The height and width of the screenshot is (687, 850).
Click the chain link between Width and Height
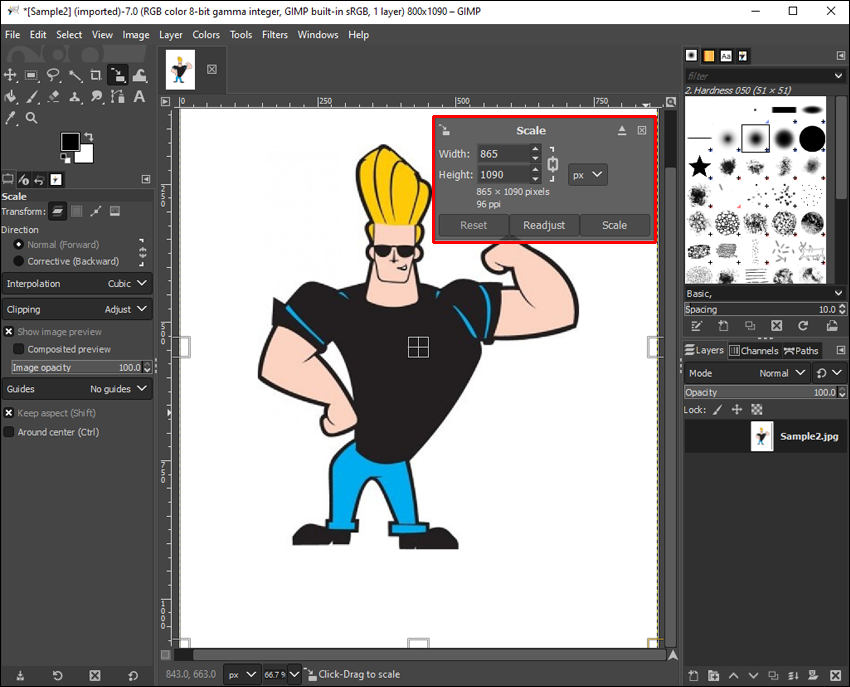(552, 164)
